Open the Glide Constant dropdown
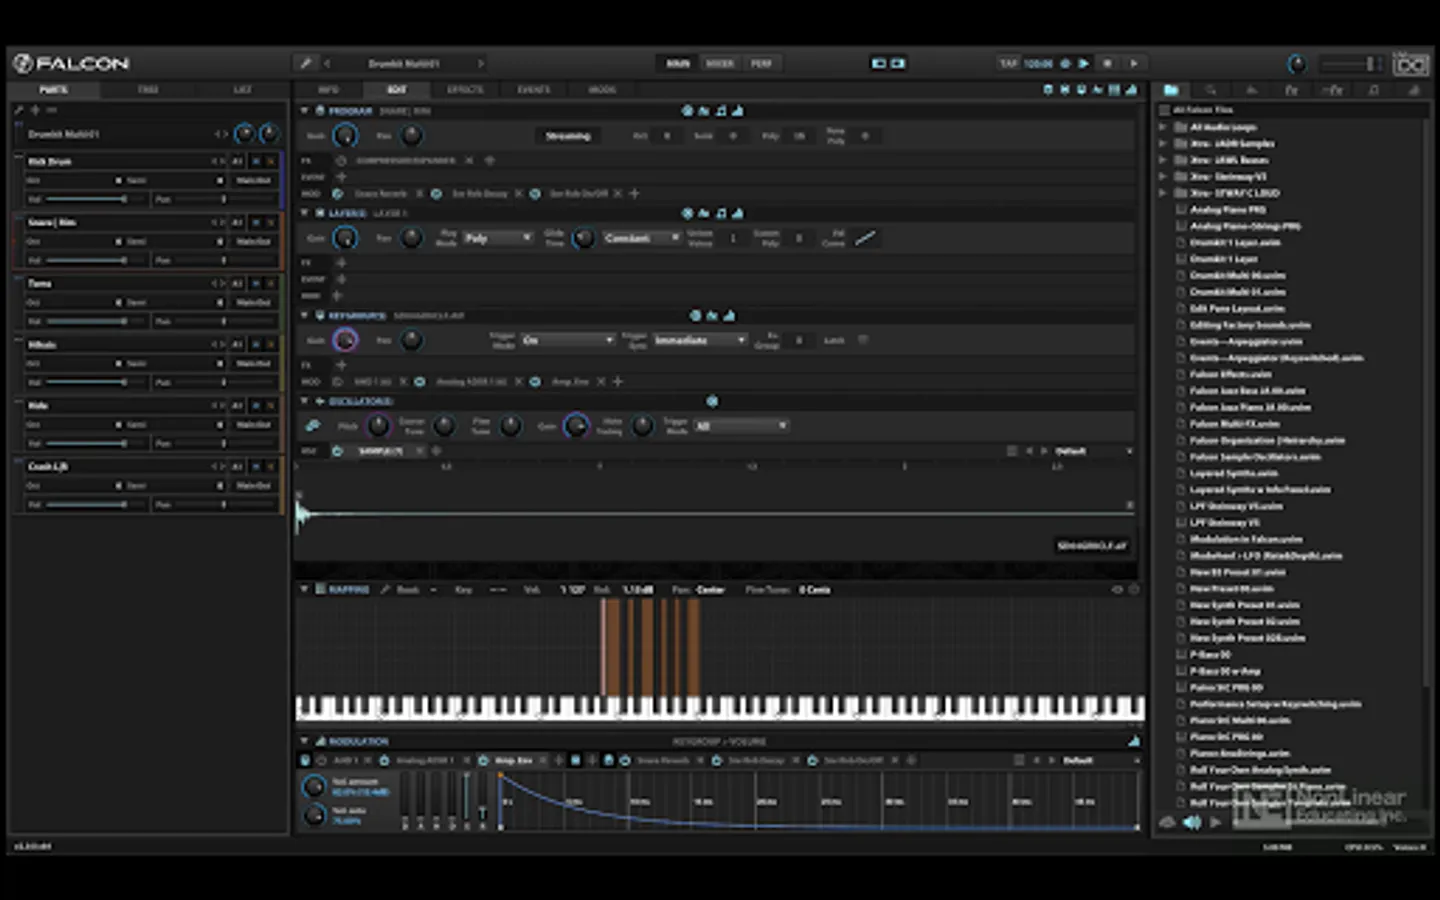The image size is (1440, 900). coord(641,238)
